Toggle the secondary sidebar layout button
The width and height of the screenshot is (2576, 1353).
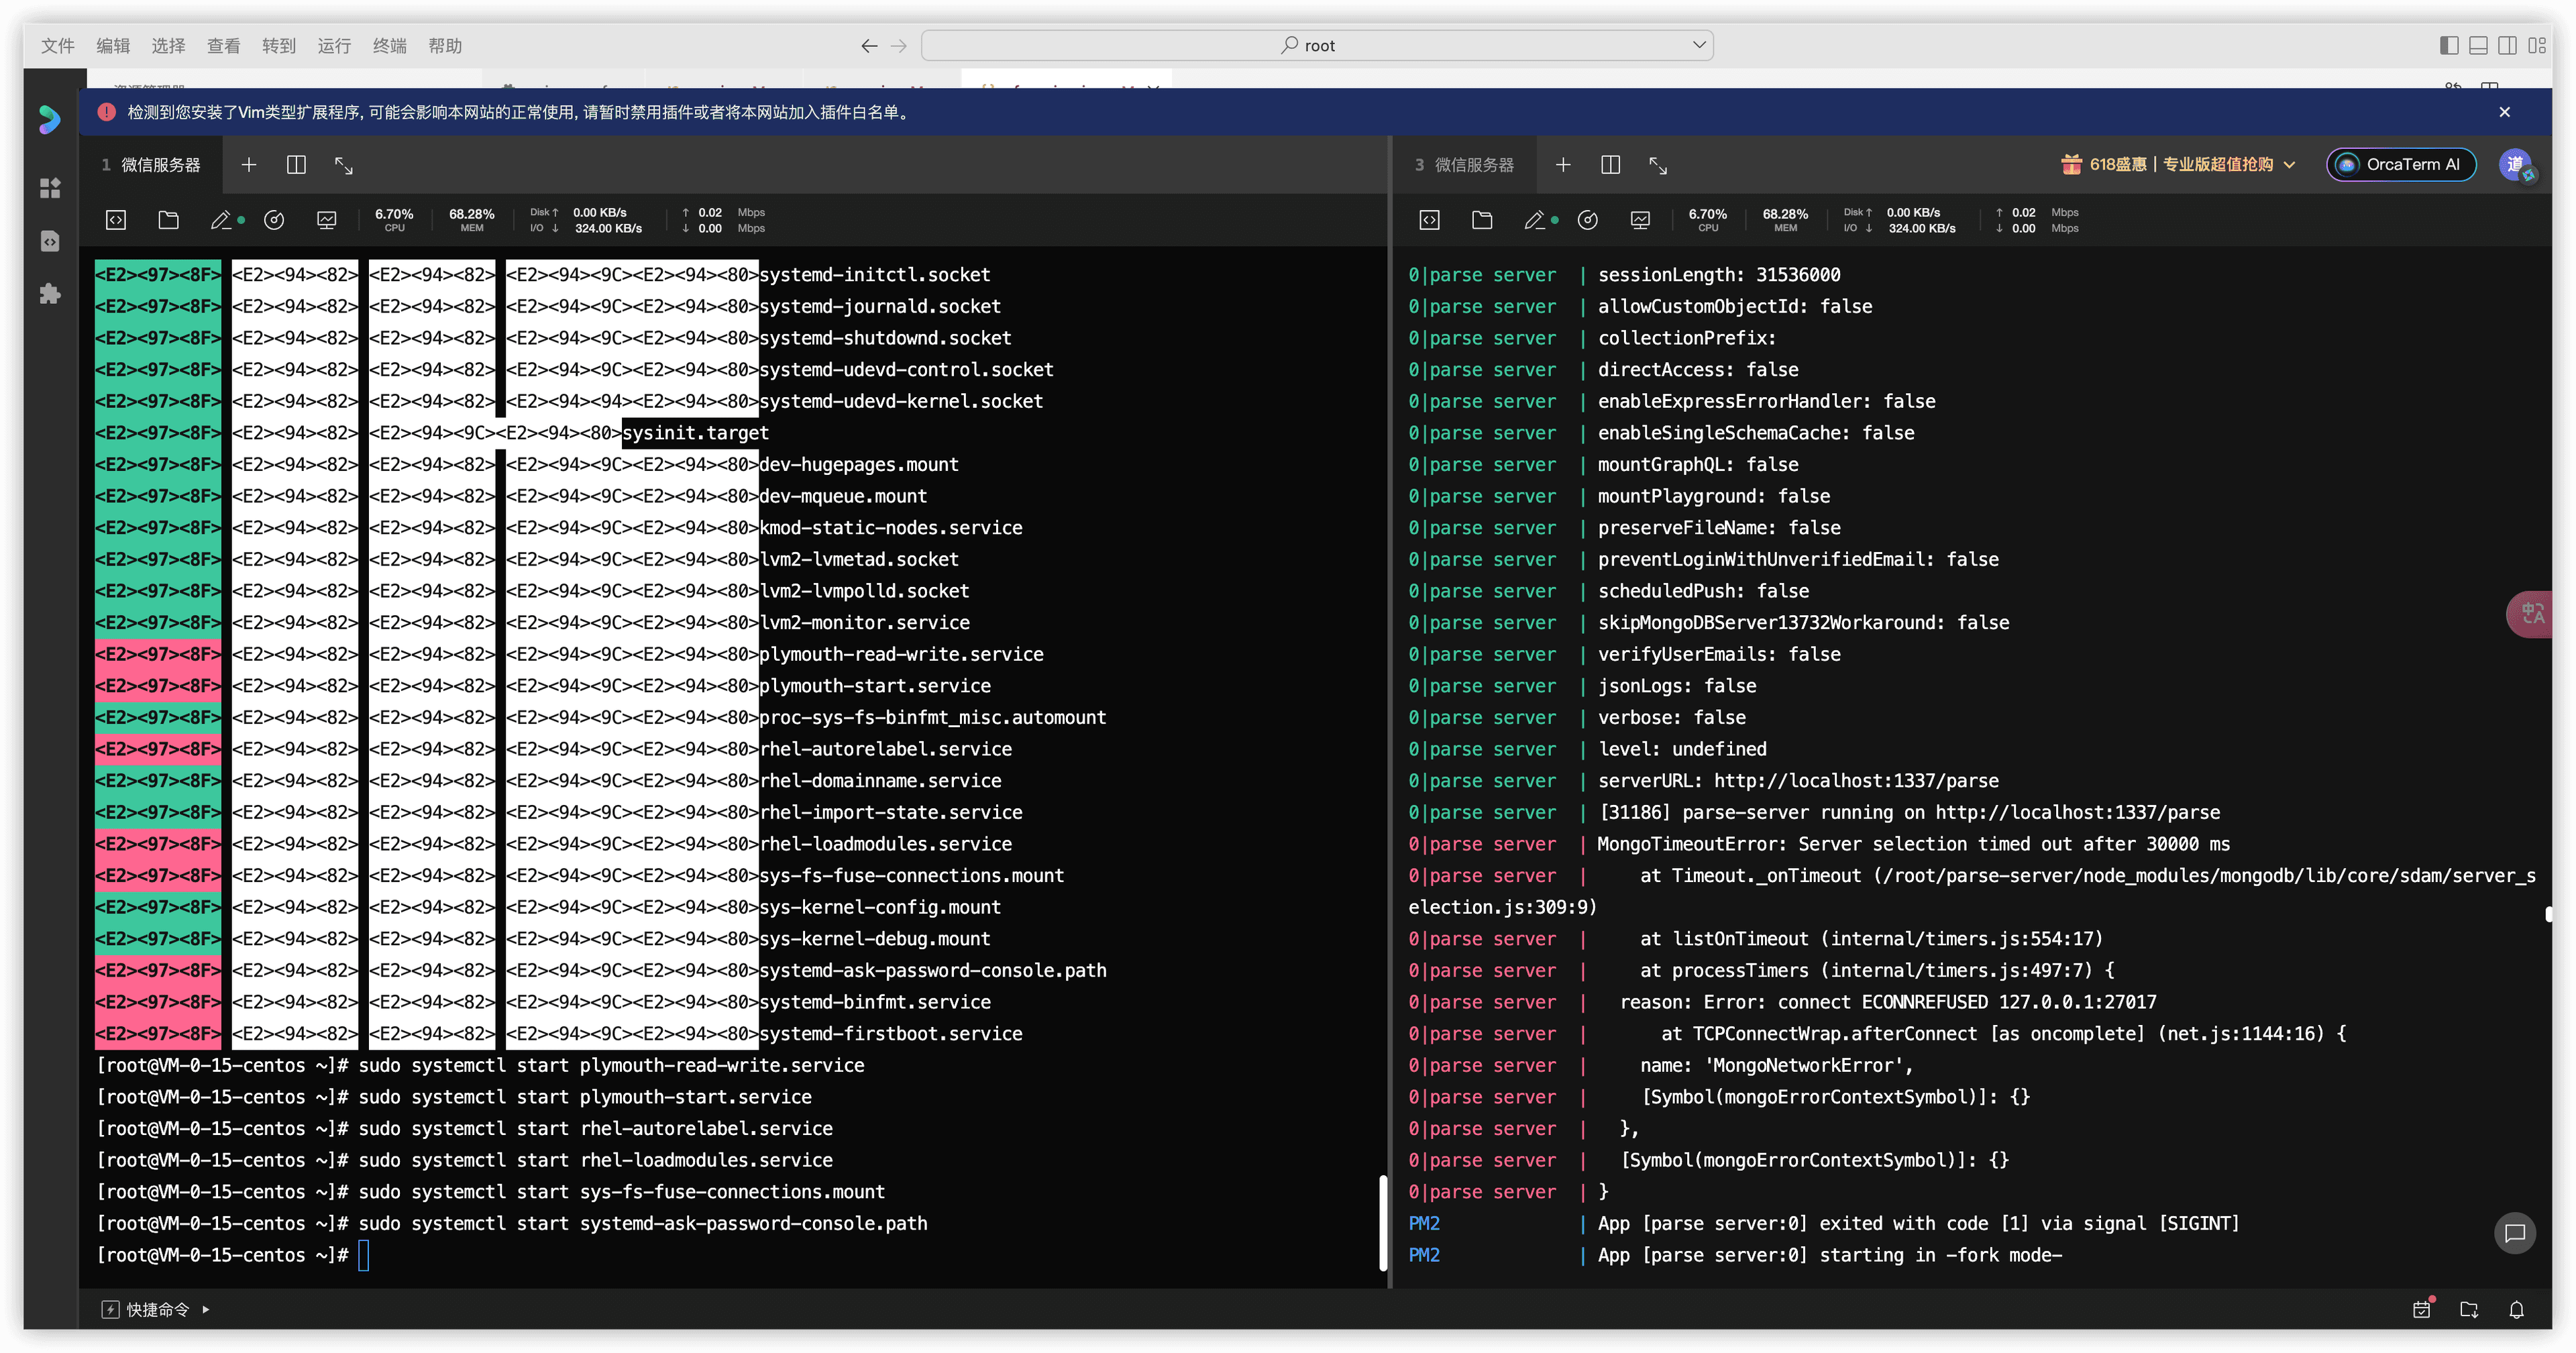[2507, 45]
